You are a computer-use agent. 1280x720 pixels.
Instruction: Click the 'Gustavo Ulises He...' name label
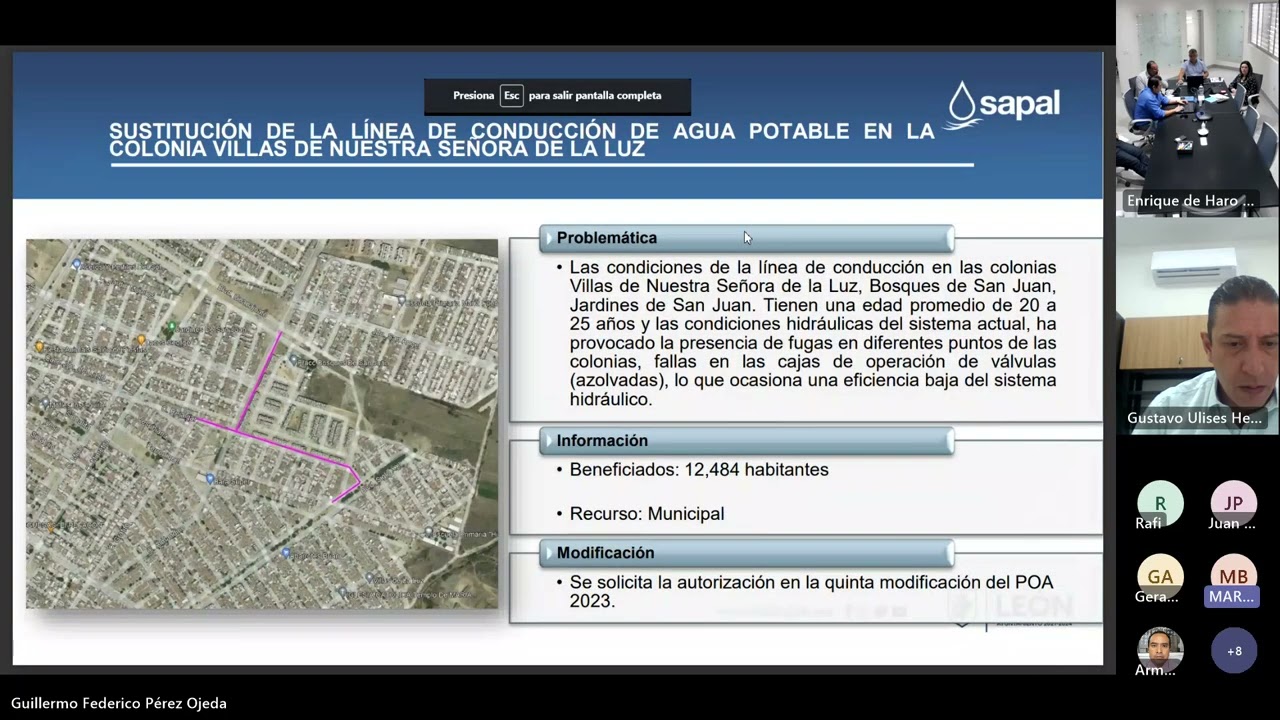1194,418
